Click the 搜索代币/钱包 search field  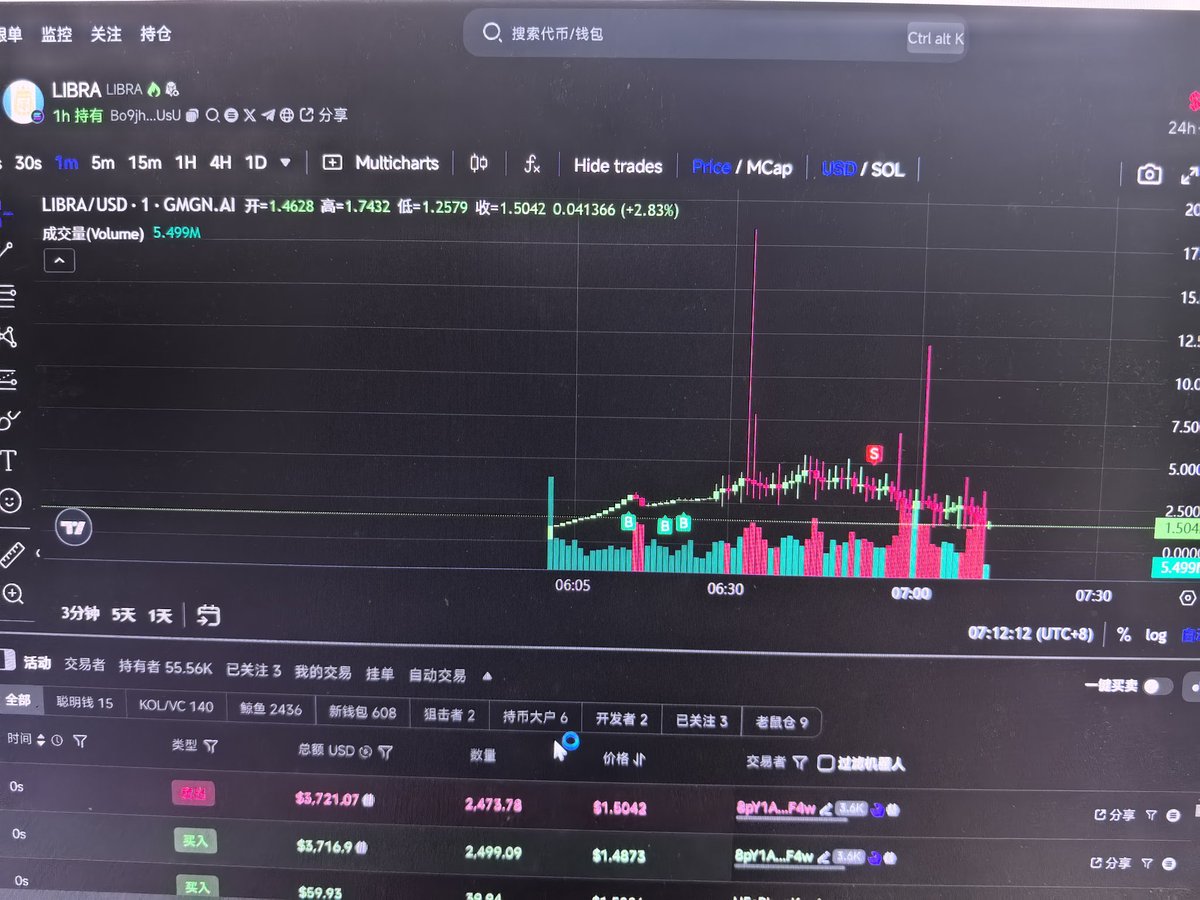click(x=715, y=36)
